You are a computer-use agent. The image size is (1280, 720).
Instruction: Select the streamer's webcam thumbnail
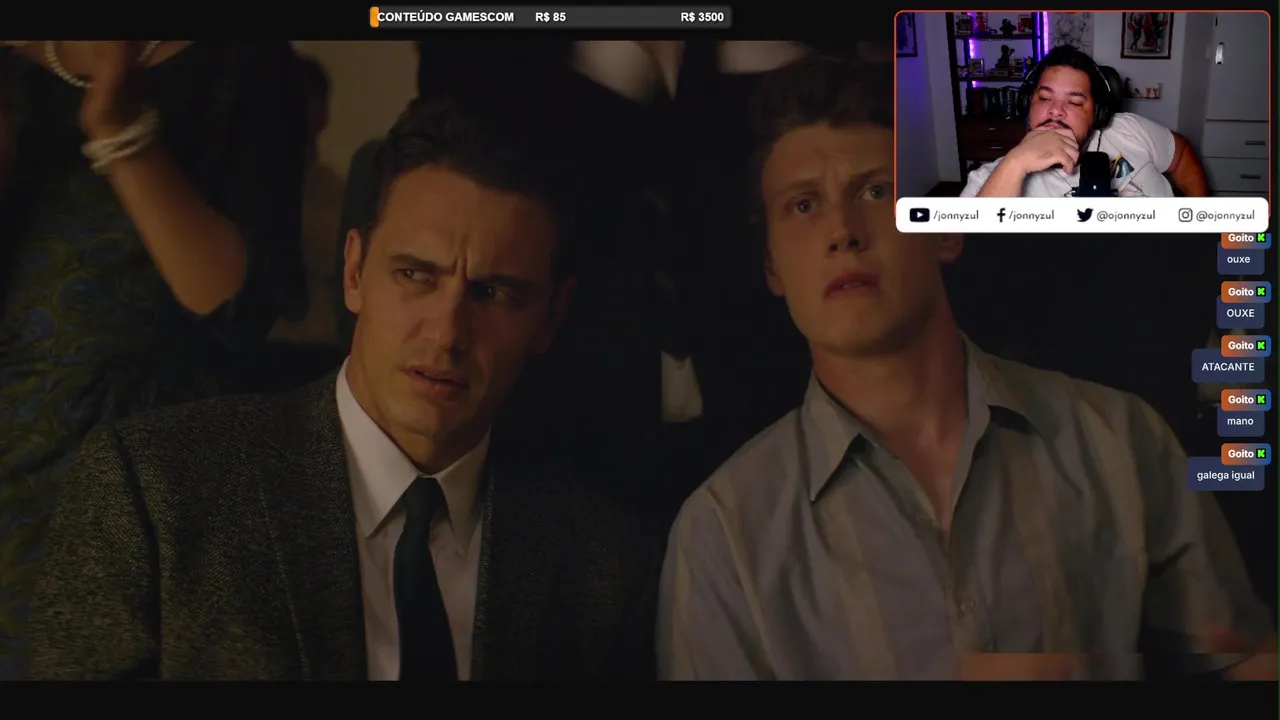pos(1082,104)
